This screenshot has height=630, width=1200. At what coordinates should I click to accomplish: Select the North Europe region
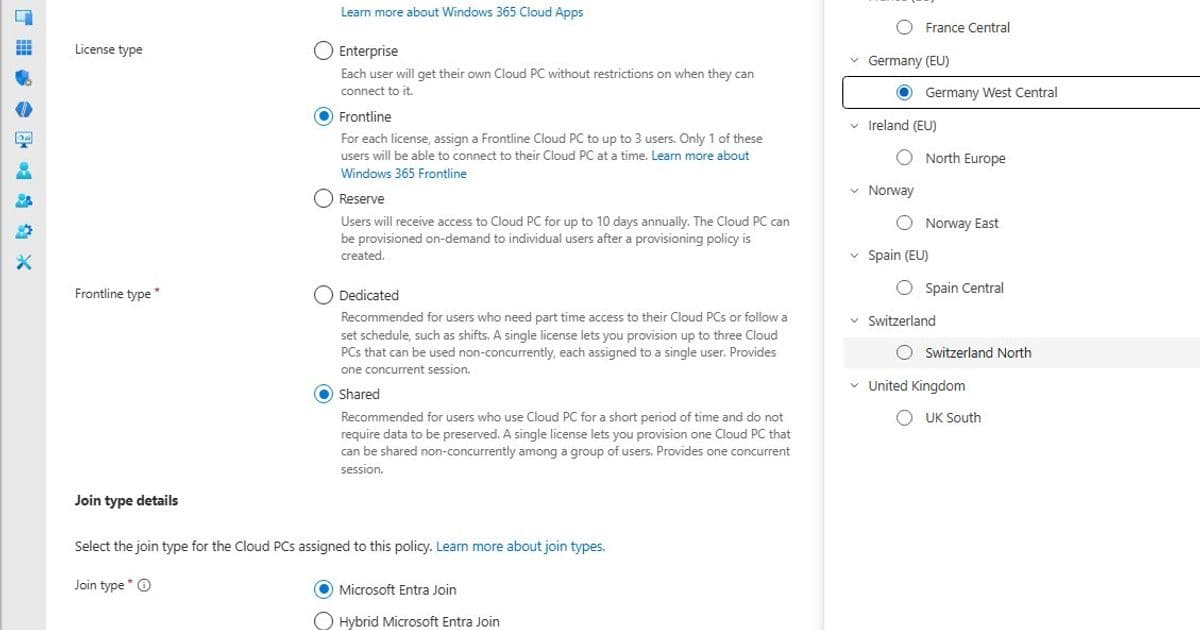[x=904, y=157]
